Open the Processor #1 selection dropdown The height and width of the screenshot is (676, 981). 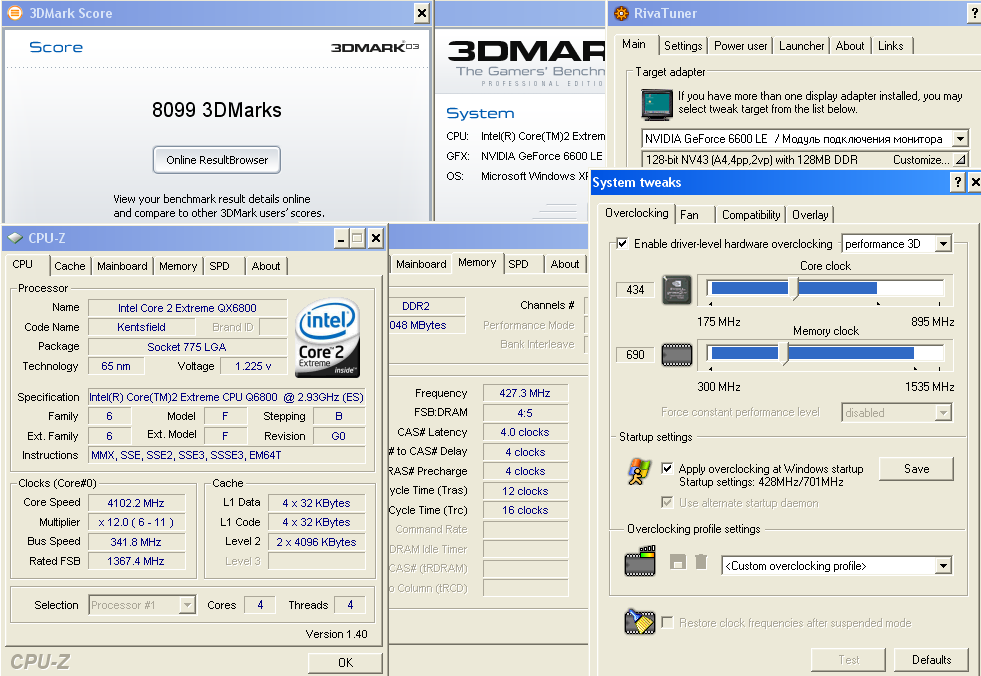click(x=187, y=605)
